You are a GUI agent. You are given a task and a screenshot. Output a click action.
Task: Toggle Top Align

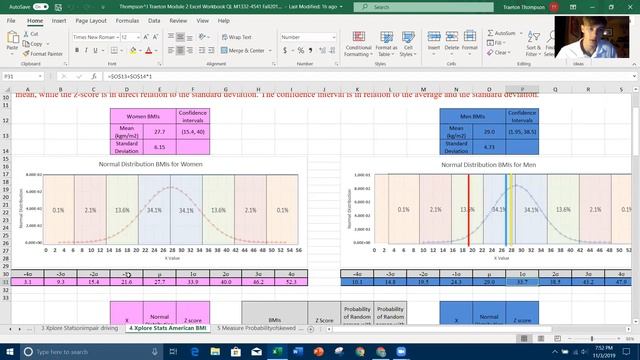pyautogui.click(x=171, y=37)
